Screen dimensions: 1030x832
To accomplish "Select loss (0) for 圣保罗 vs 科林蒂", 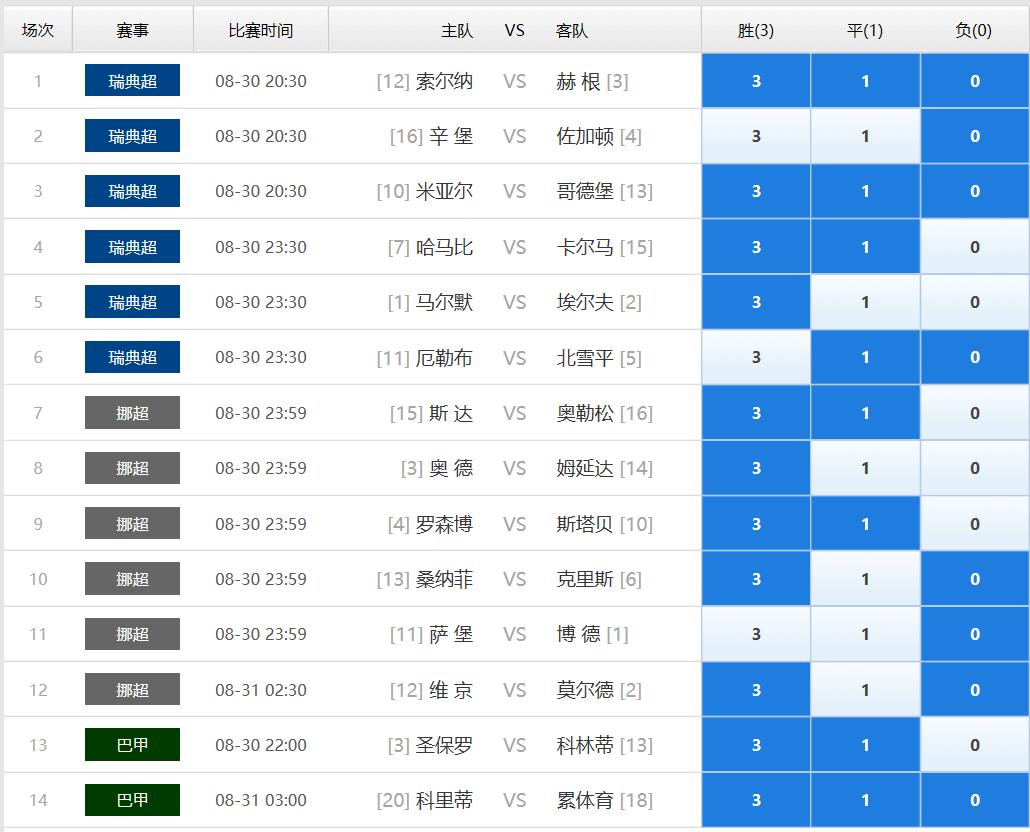I will click(x=975, y=745).
